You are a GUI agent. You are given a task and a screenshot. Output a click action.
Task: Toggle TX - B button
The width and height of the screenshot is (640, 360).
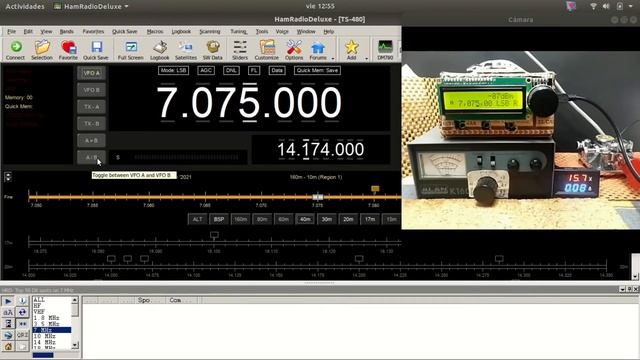tap(91, 124)
